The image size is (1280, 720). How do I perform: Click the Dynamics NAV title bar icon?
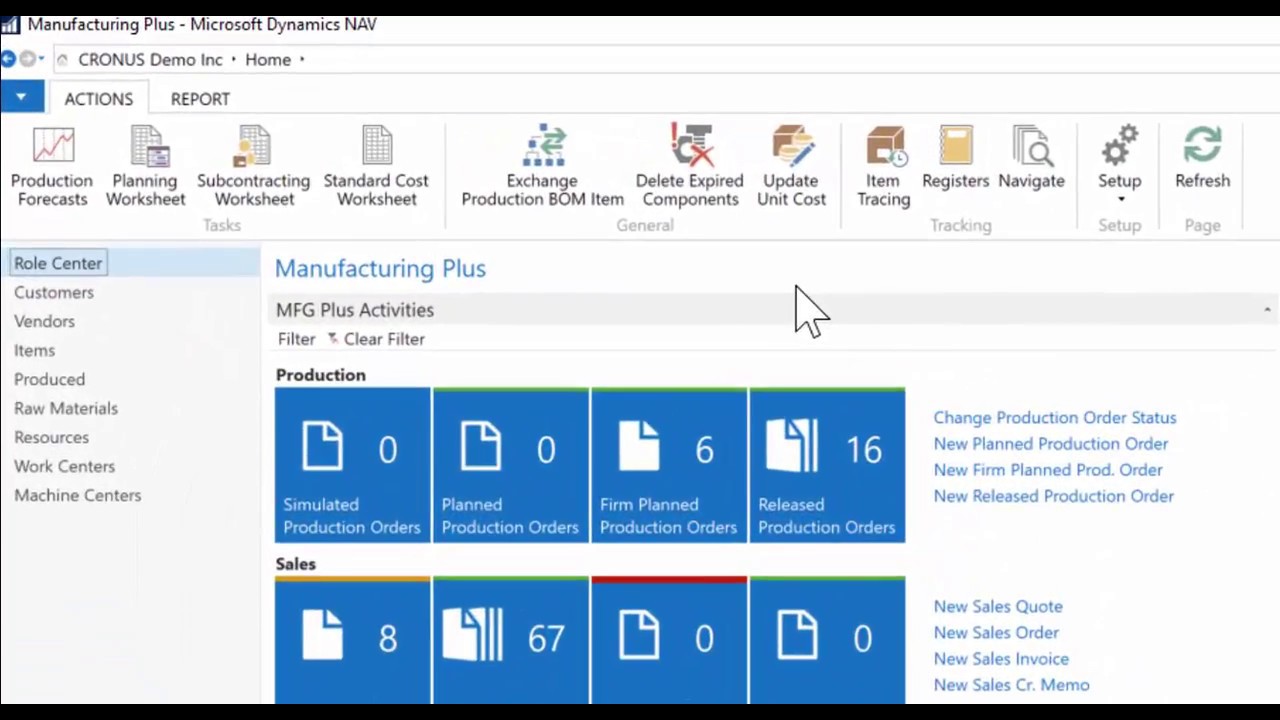pyautogui.click(x=10, y=24)
